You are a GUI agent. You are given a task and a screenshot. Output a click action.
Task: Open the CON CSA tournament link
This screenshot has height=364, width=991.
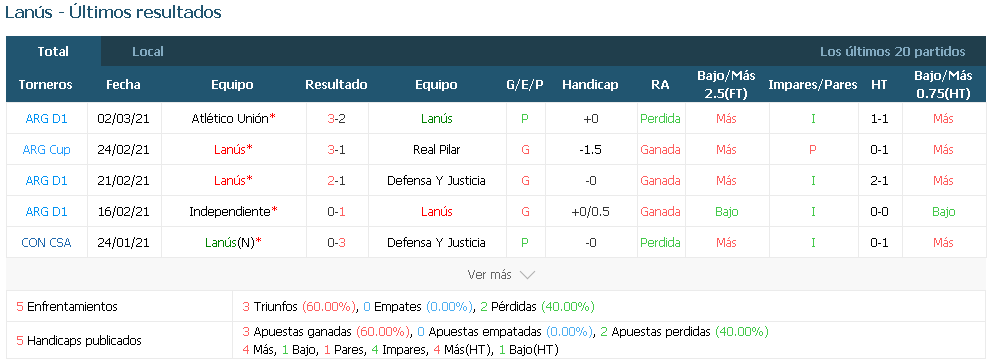tap(46, 242)
